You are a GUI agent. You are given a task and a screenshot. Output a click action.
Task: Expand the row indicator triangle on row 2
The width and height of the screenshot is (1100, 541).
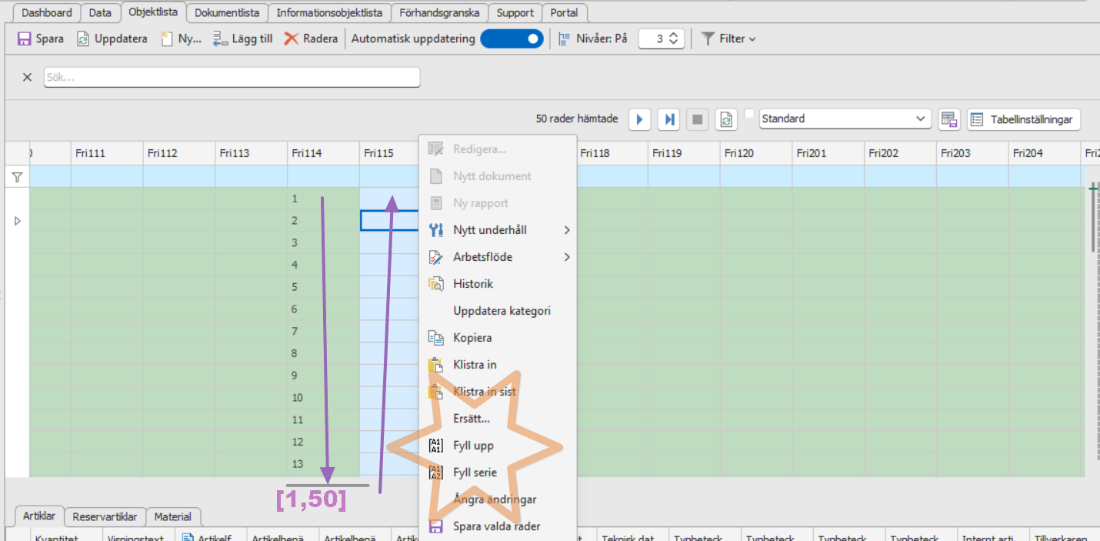click(18, 221)
